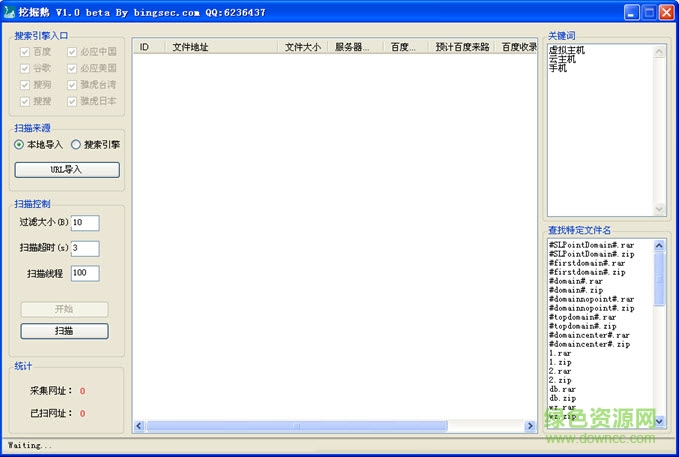Click #firstdomain#.rar entry
679x457 pixels.
coord(587,263)
